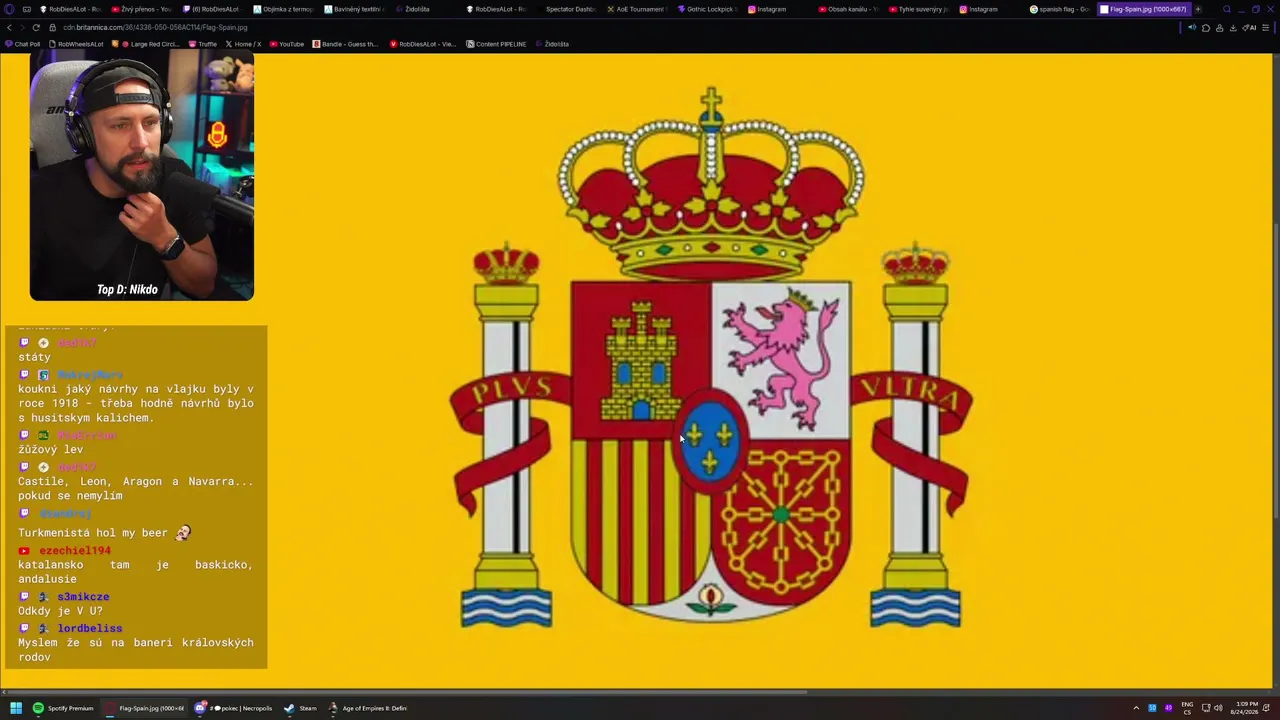Viewport: 1280px width, 720px height.
Task: Open the downloads icon in the toolbar
Action: click(1233, 27)
